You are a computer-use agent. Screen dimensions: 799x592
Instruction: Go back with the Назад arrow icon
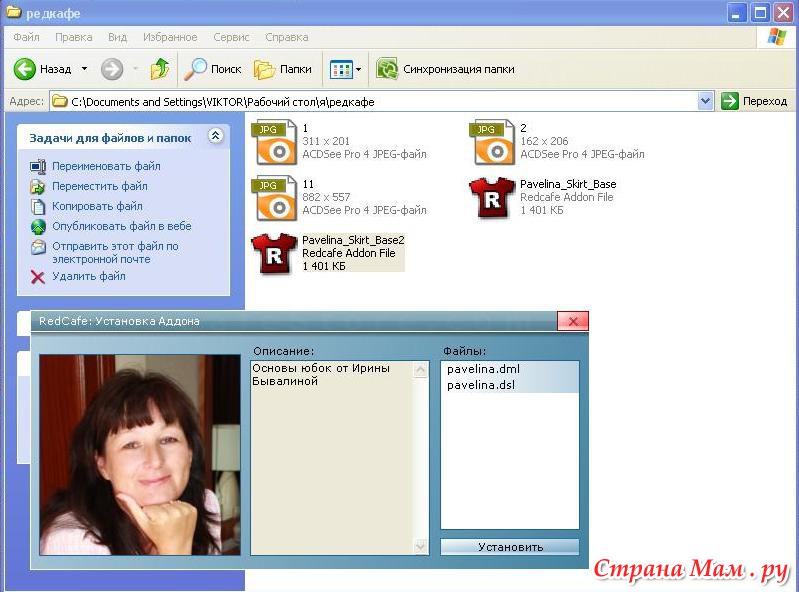[24, 69]
